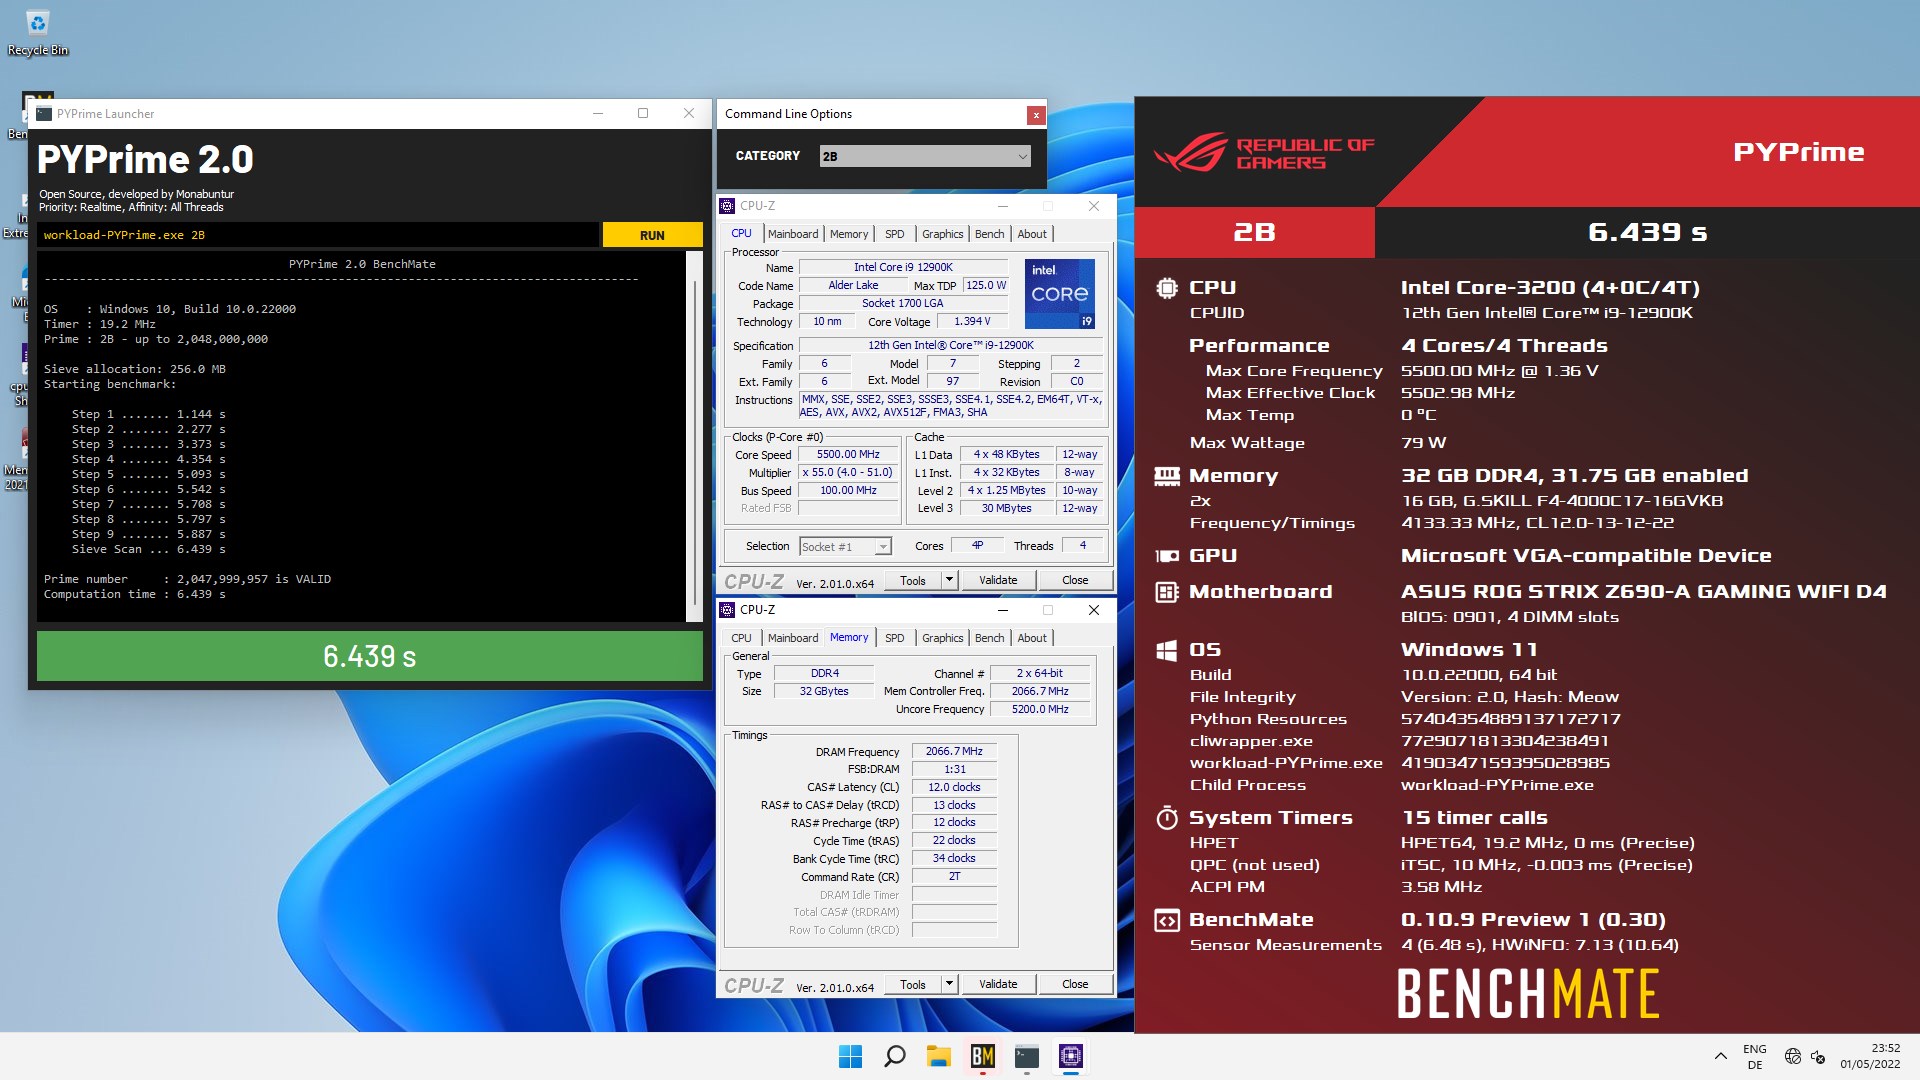Click the Windows Start button in taskbar
Viewport: 1920px width, 1080px height.
[850, 1056]
